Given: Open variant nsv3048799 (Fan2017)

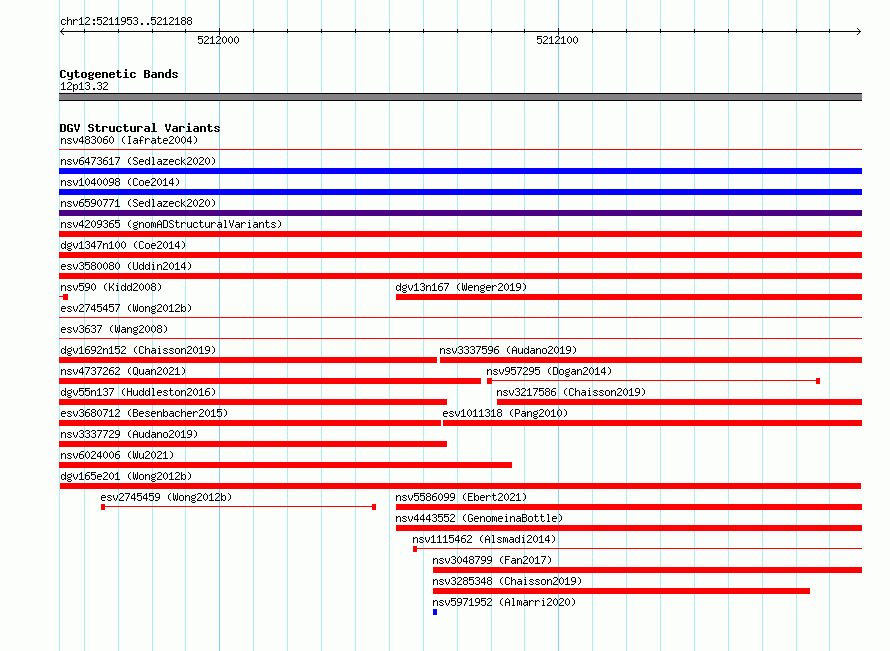Looking at the screenshot, I should [x=492, y=560].
